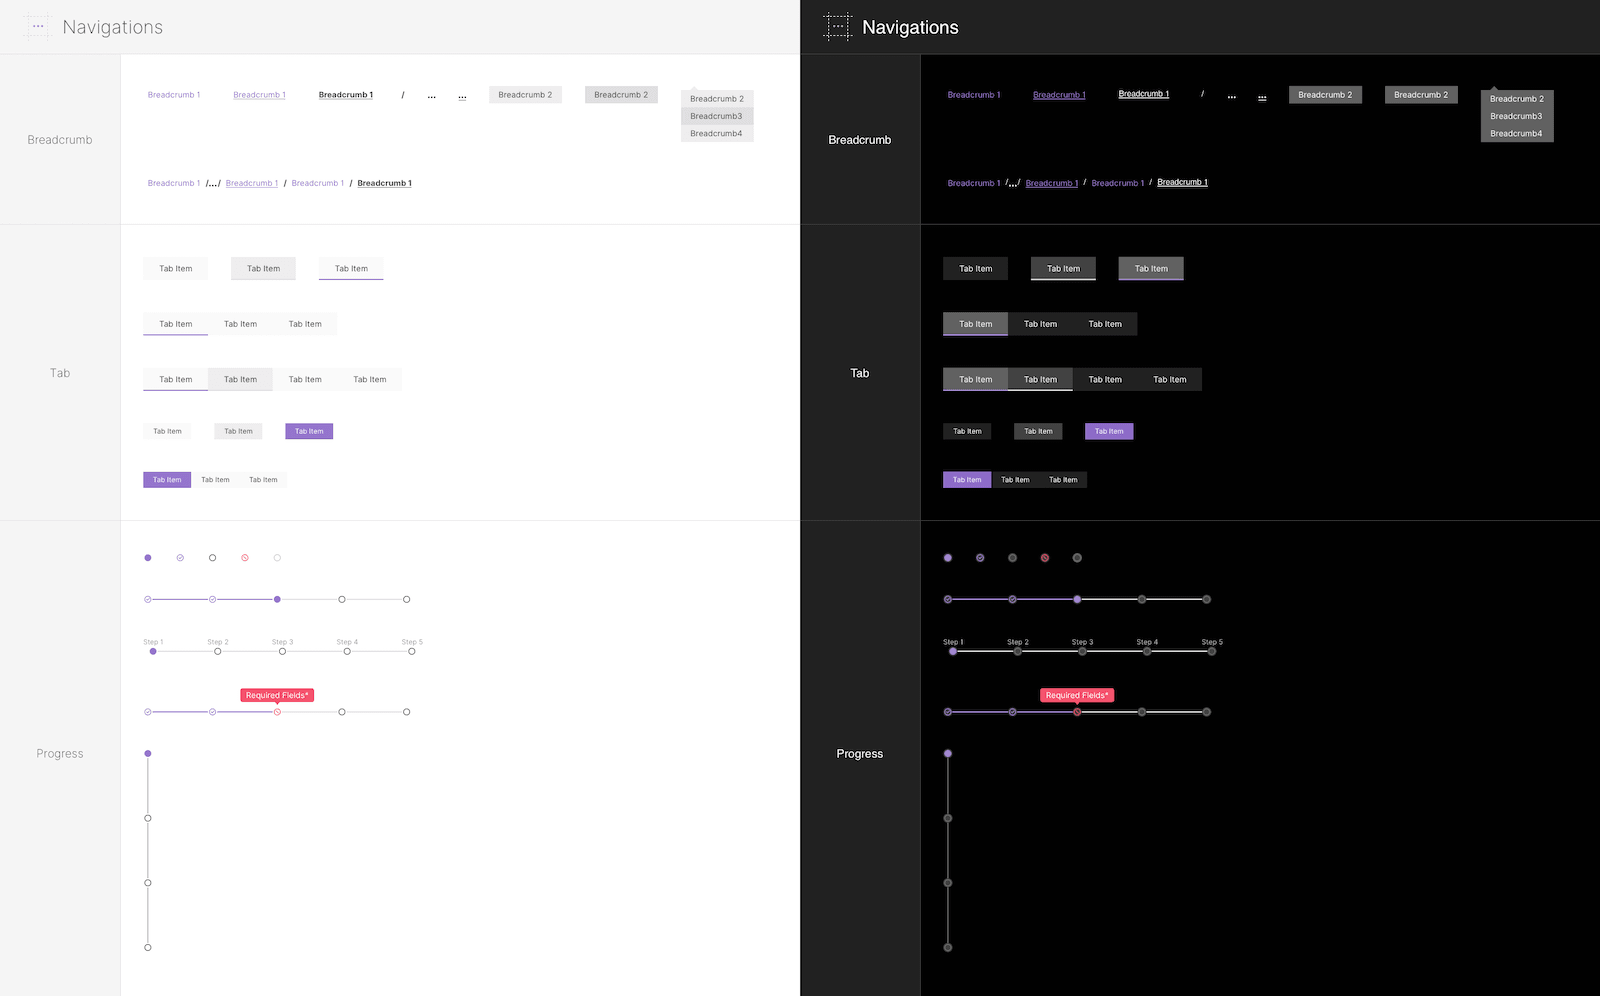The image size is (1600, 996).
Task: Click the dotted grid icon beside "Navigations" title
Action: tap(37, 27)
